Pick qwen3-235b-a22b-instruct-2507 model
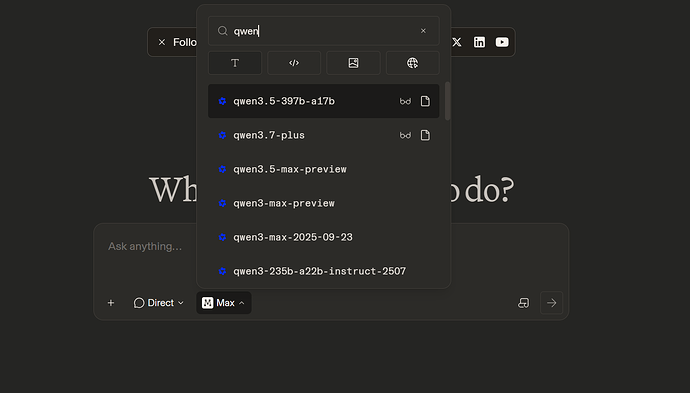This screenshot has height=393, width=690. point(323,271)
